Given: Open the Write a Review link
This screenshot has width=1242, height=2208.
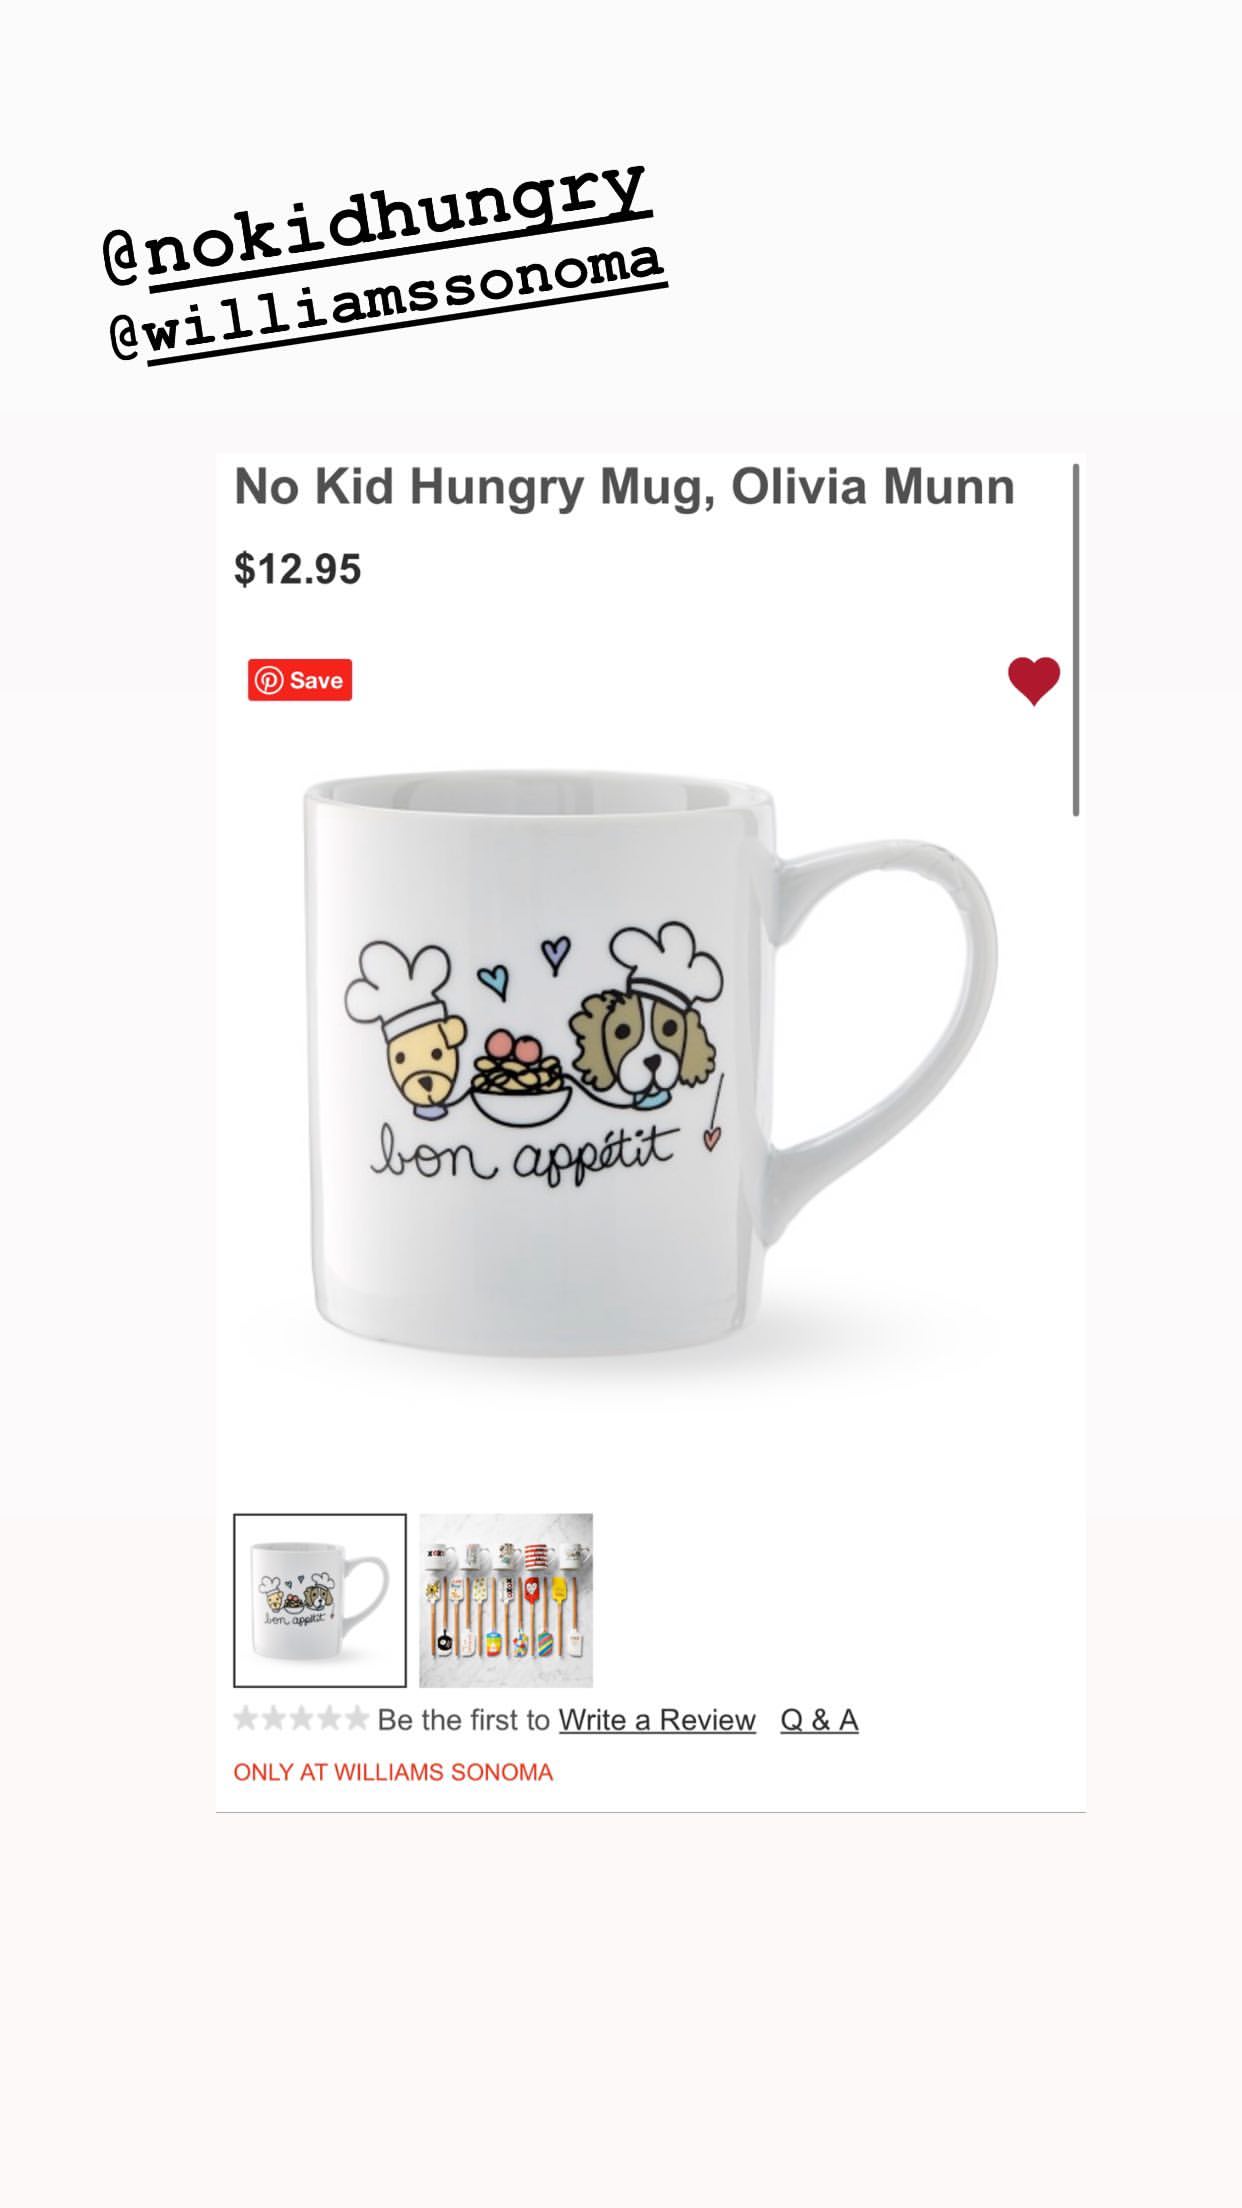Looking at the screenshot, I should tap(657, 1720).
